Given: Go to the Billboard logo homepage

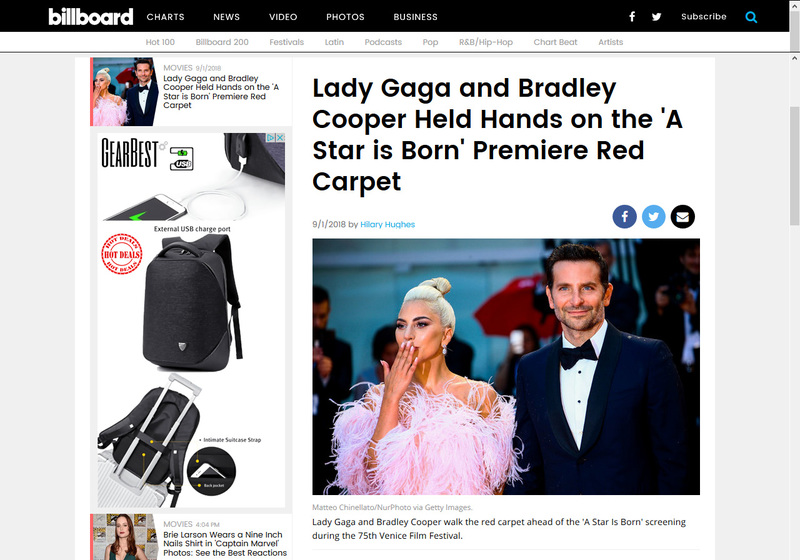Looking at the screenshot, I should [91, 17].
